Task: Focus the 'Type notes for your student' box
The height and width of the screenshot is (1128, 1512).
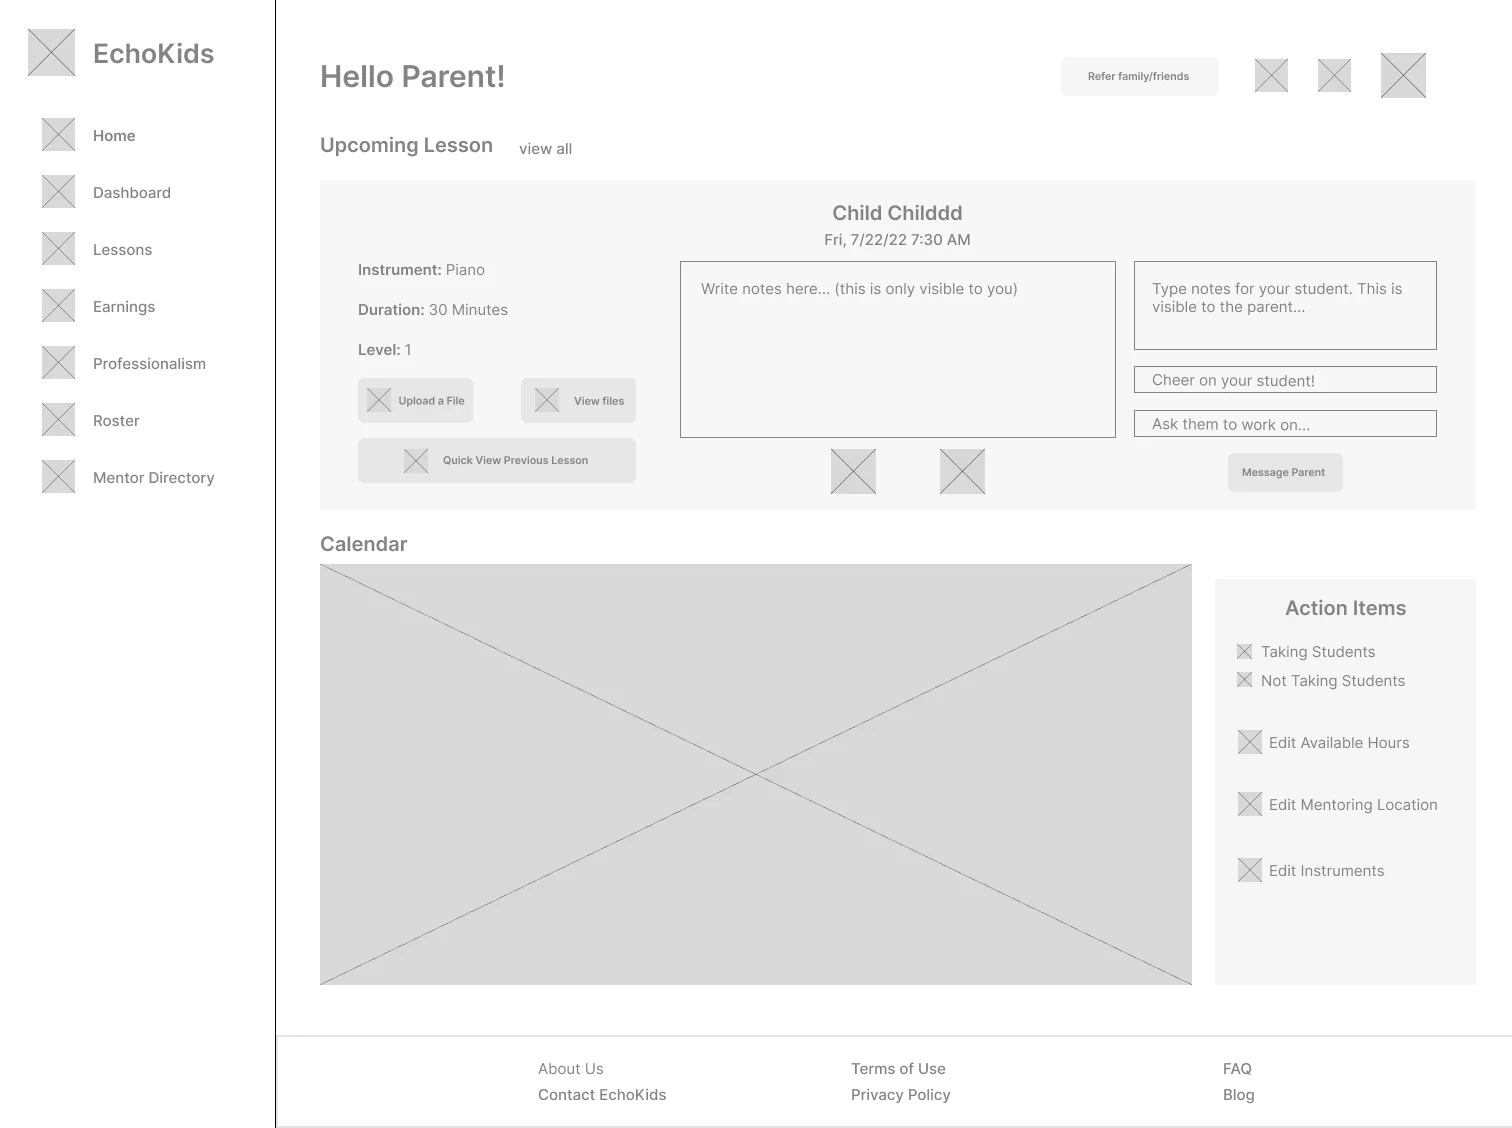Action: [1285, 306]
